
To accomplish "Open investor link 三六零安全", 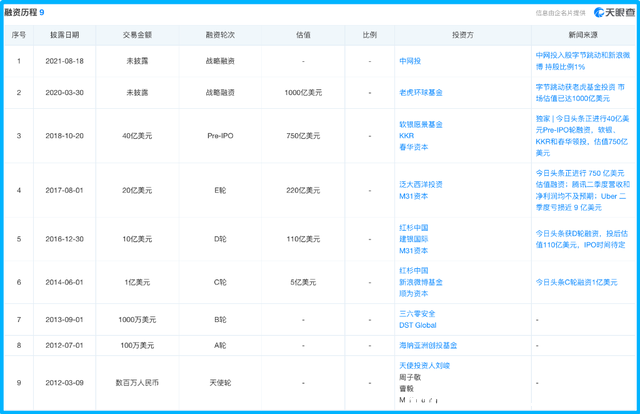I will point(417,314).
